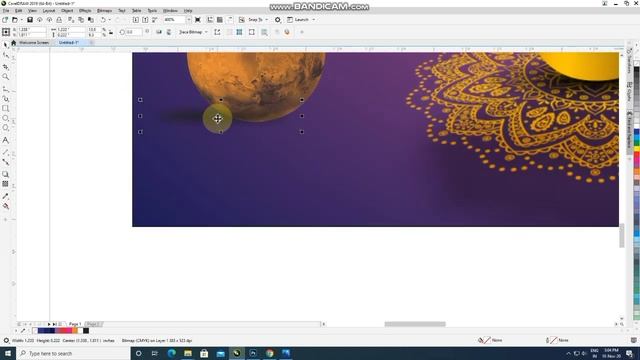
Task: Open Chrome from the taskbar
Action: 269,353
